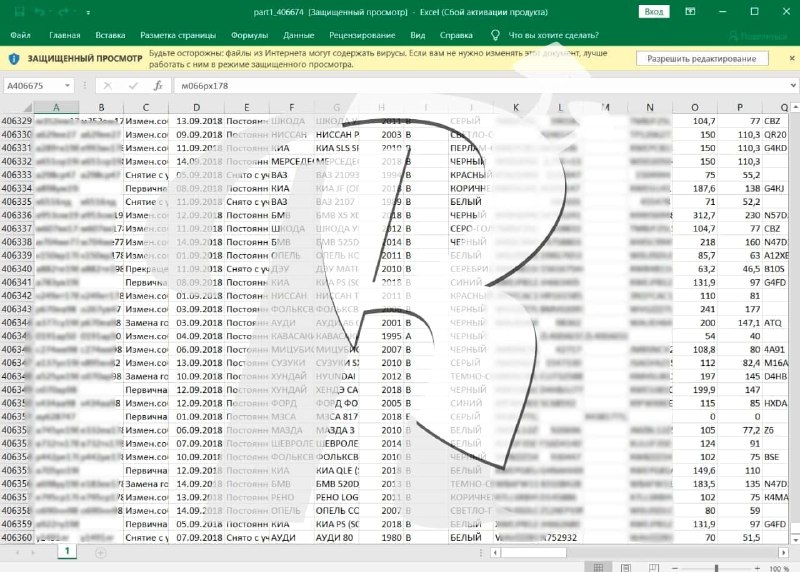Click the Select All corner triangle
Screen dimensions: 800x572
click(x=28, y=107)
